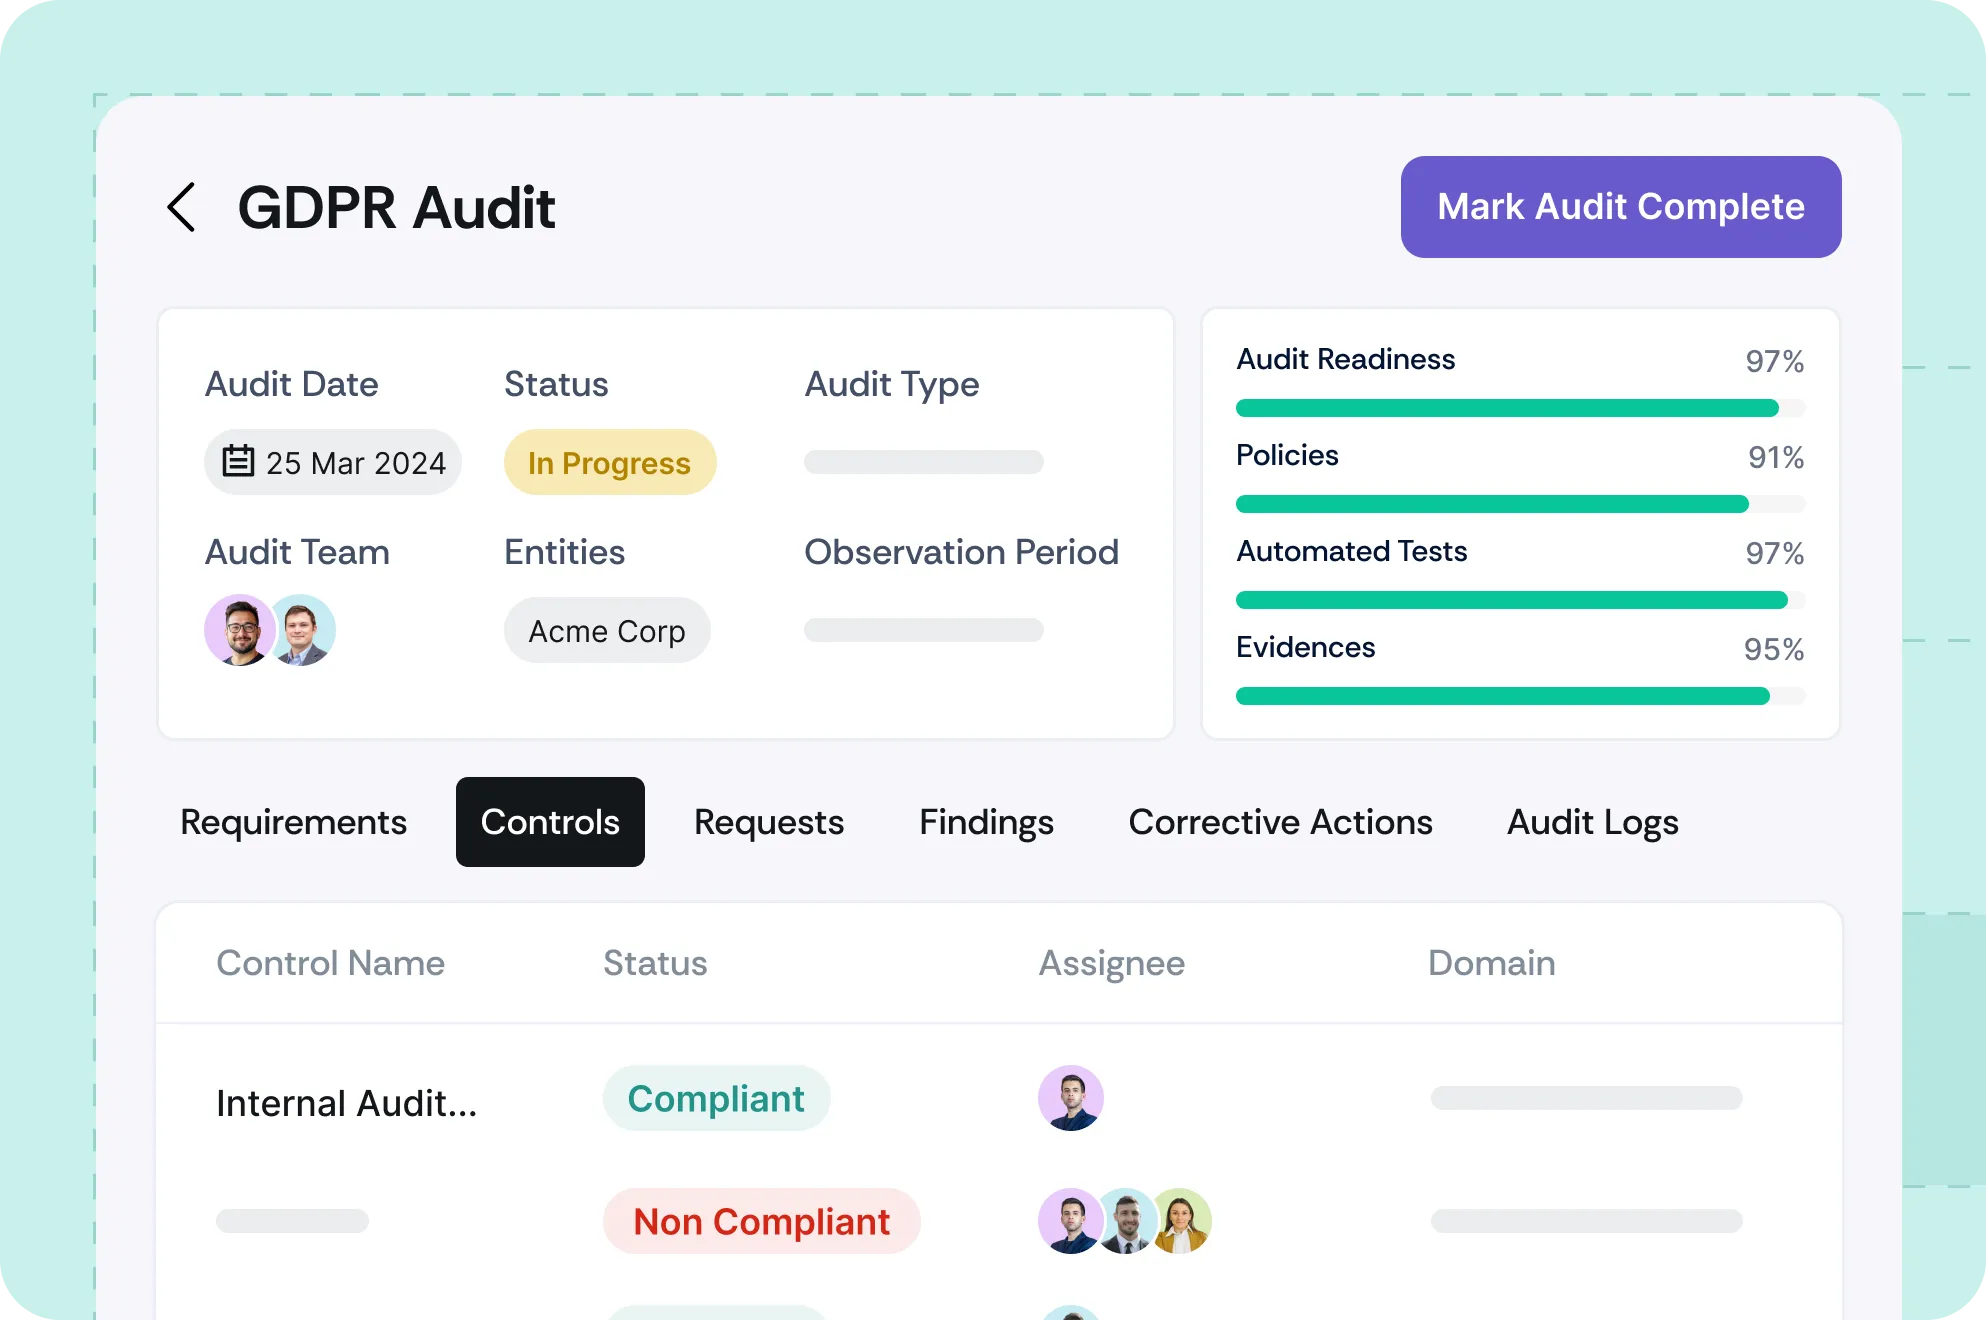The image size is (1986, 1320).
Task: Click the Audit Readiness progress bar
Action: 1519,408
